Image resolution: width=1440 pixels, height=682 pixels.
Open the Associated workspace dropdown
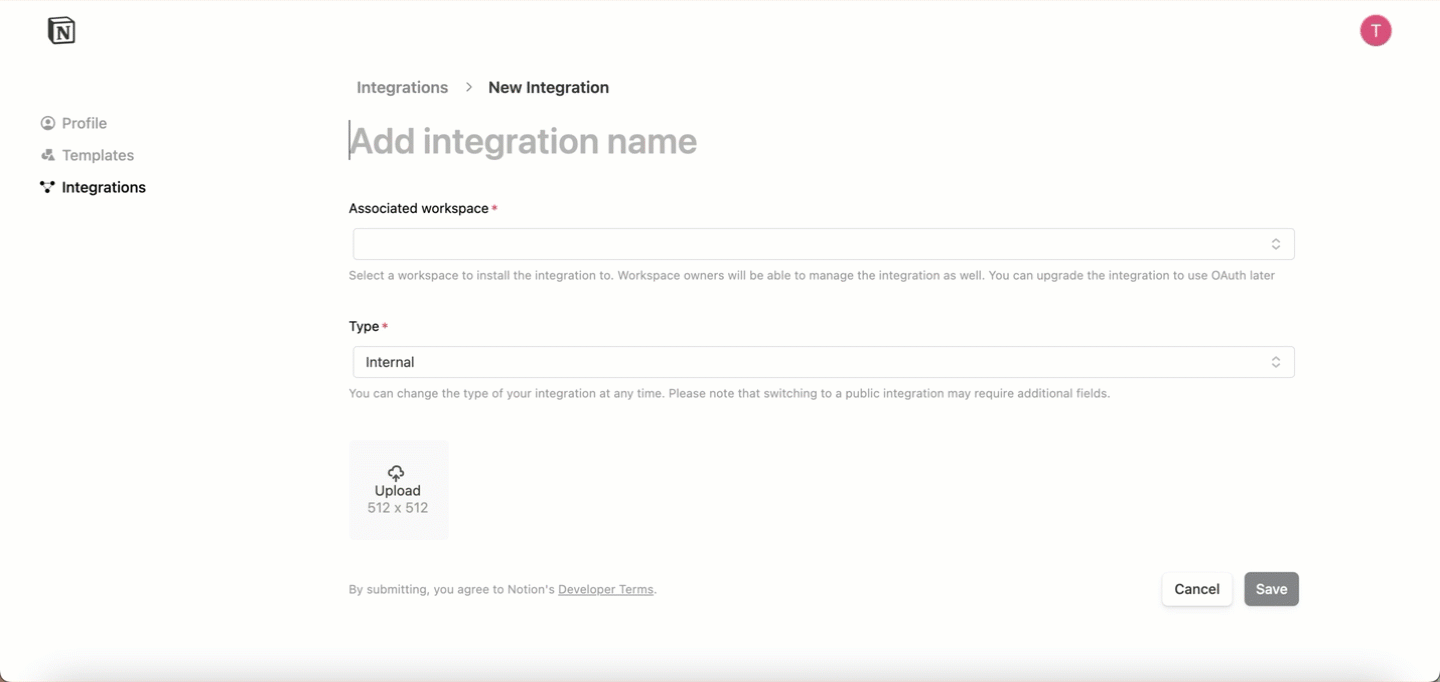(x=824, y=244)
